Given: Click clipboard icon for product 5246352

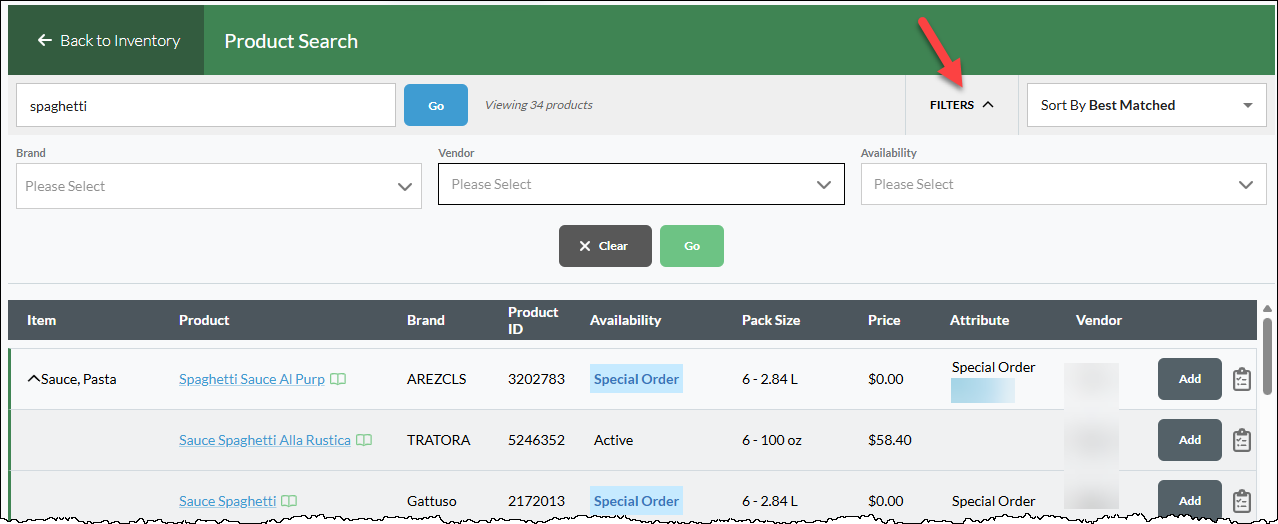Looking at the screenshot, I should point(1242,440).
